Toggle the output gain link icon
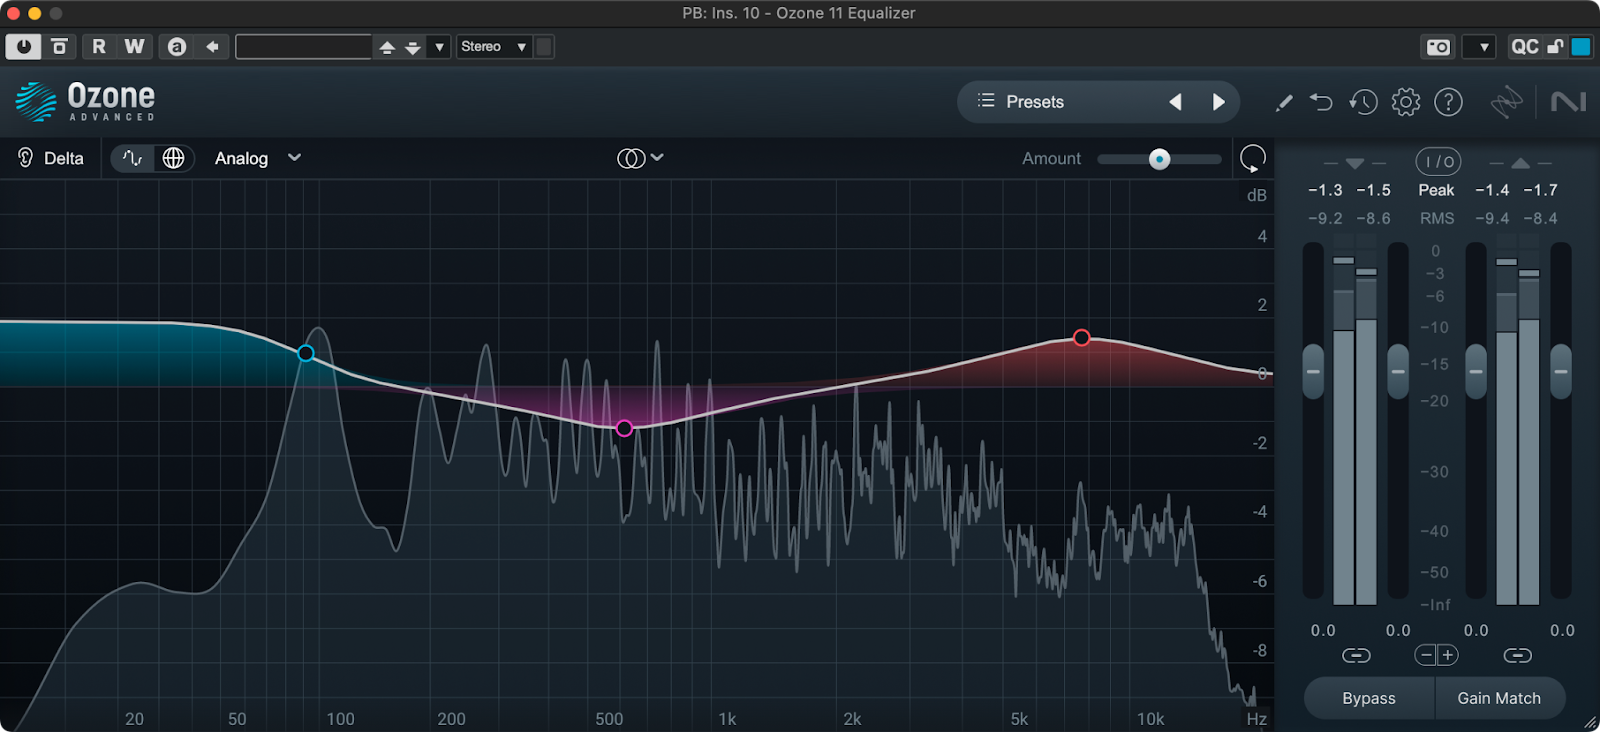 [1517, 655]
